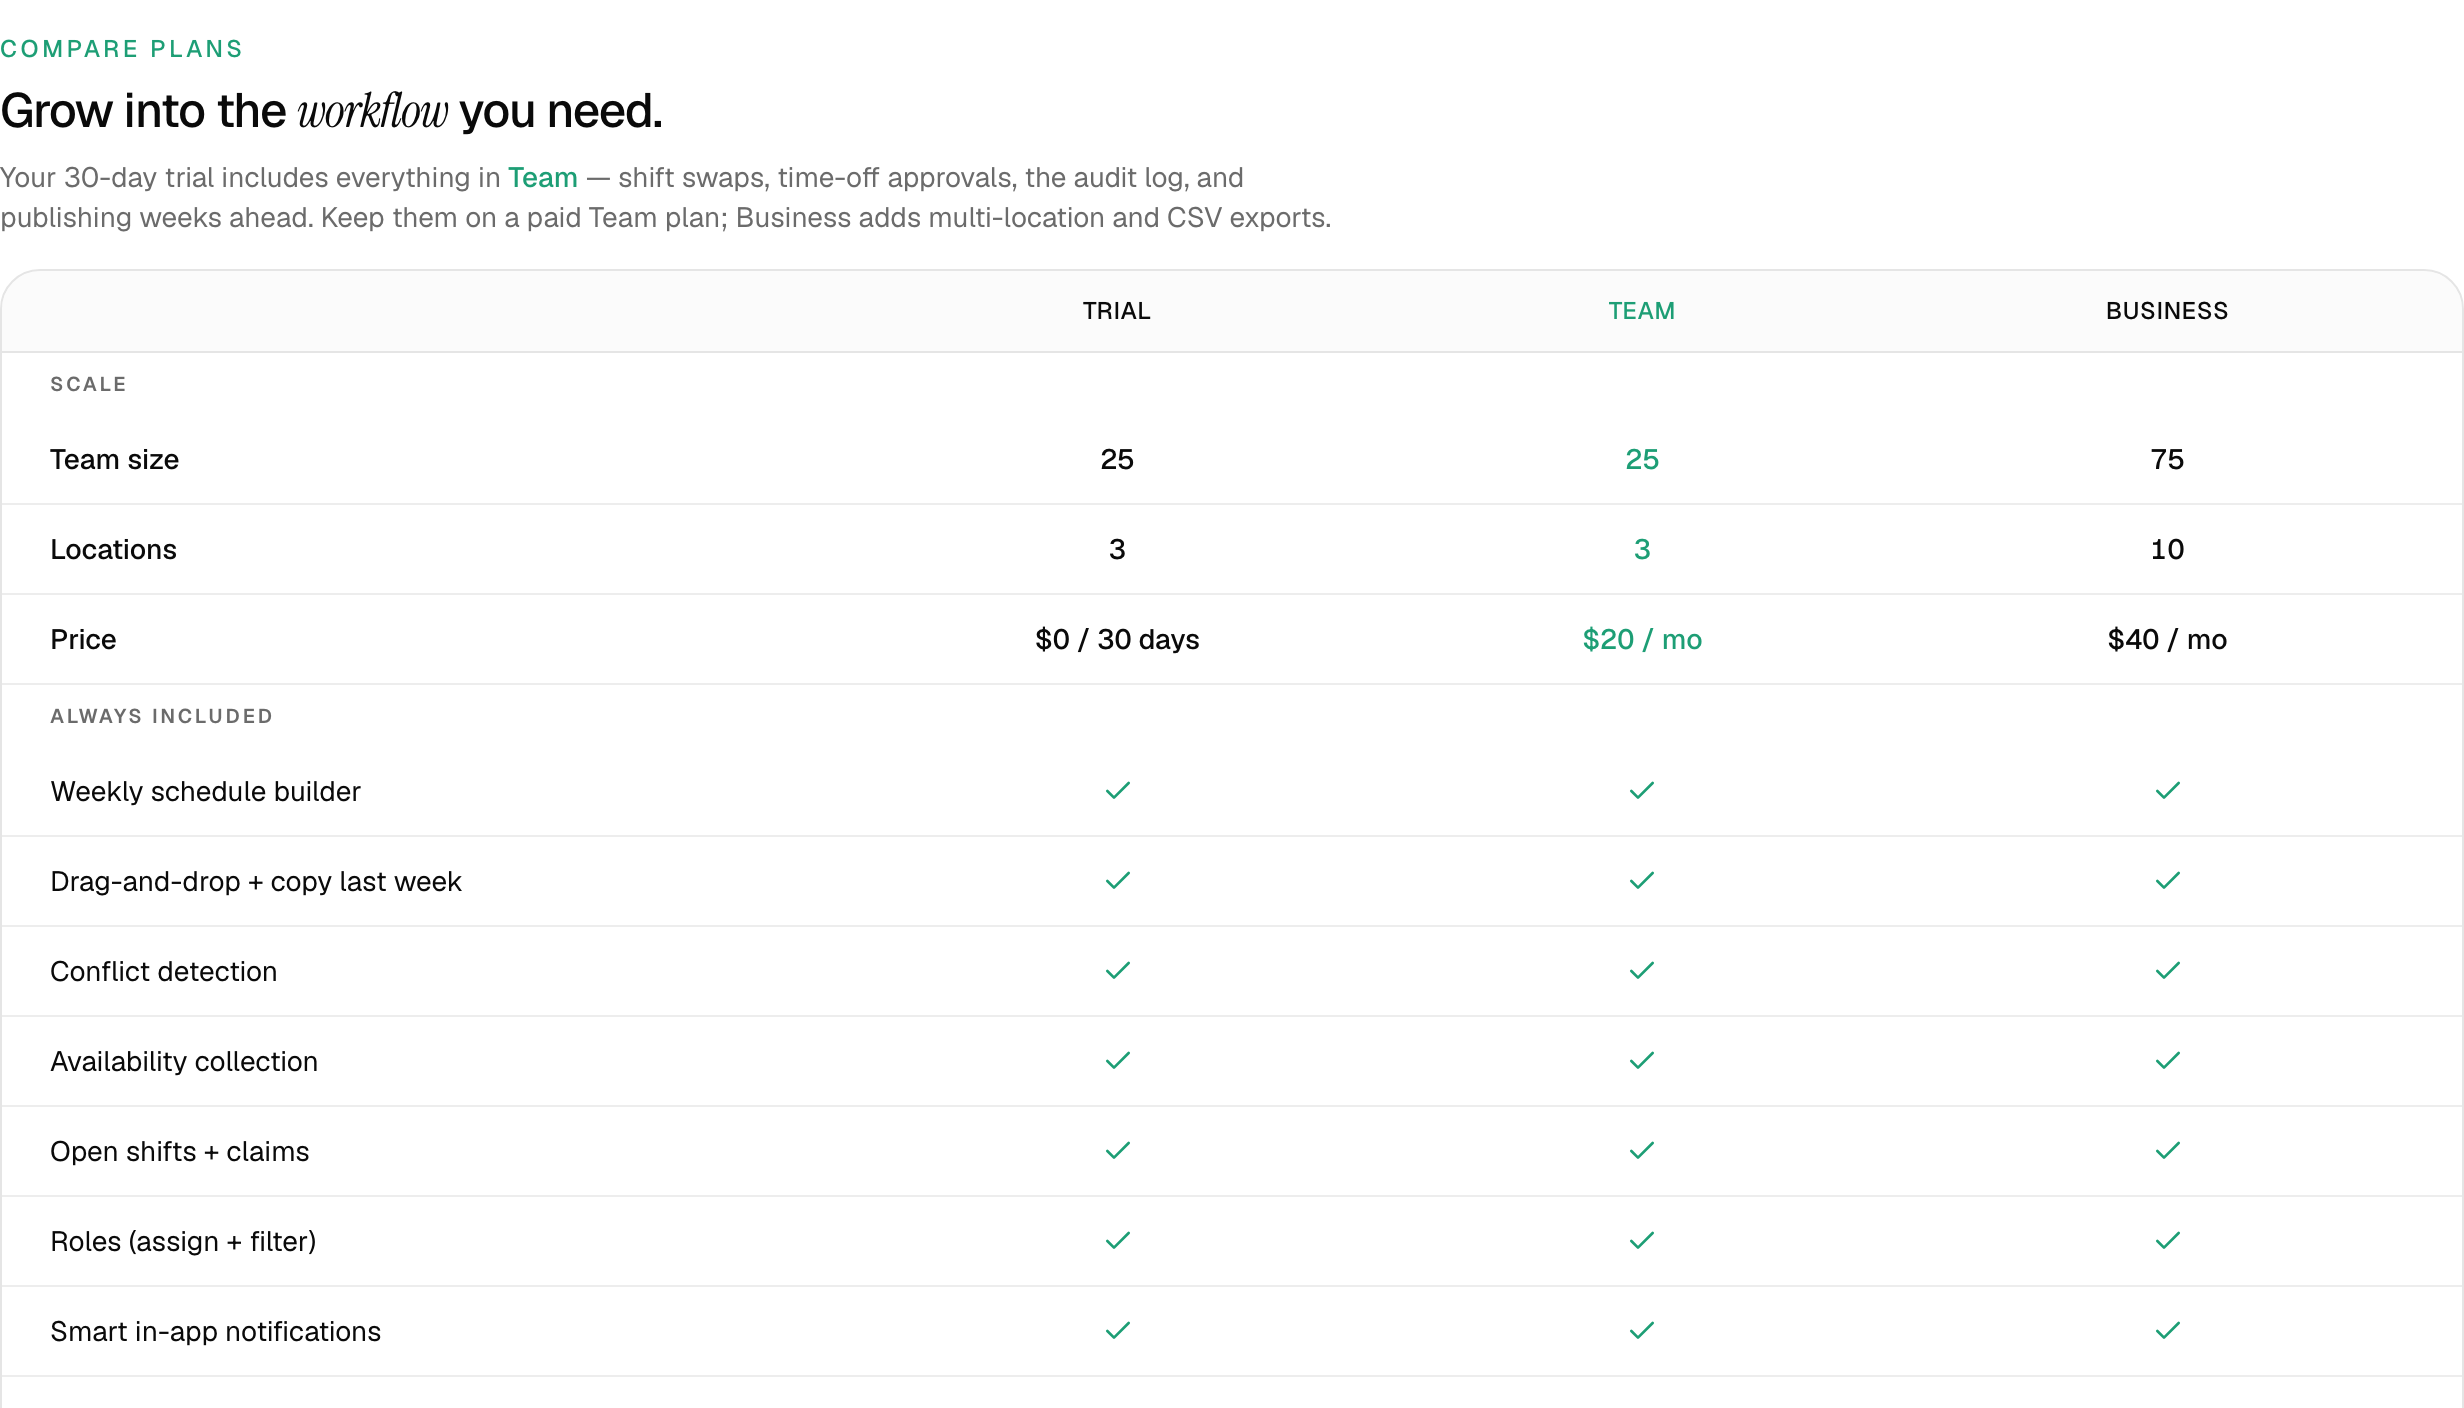Click the Team checkmark for Roles (assign + filter)
The image size is (2464, 1408).
[1642, 1241]
